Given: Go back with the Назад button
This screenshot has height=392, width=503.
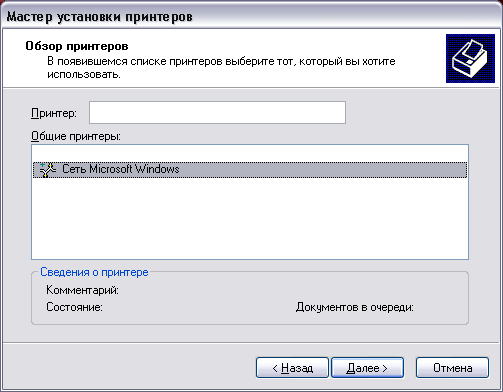Looking at the screenshot, I should (292, 368).
